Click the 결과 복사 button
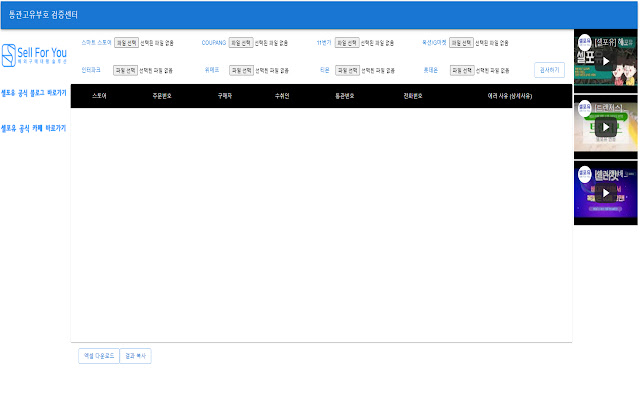The height and width of the screenshot is (400, 640). (136, 356)
